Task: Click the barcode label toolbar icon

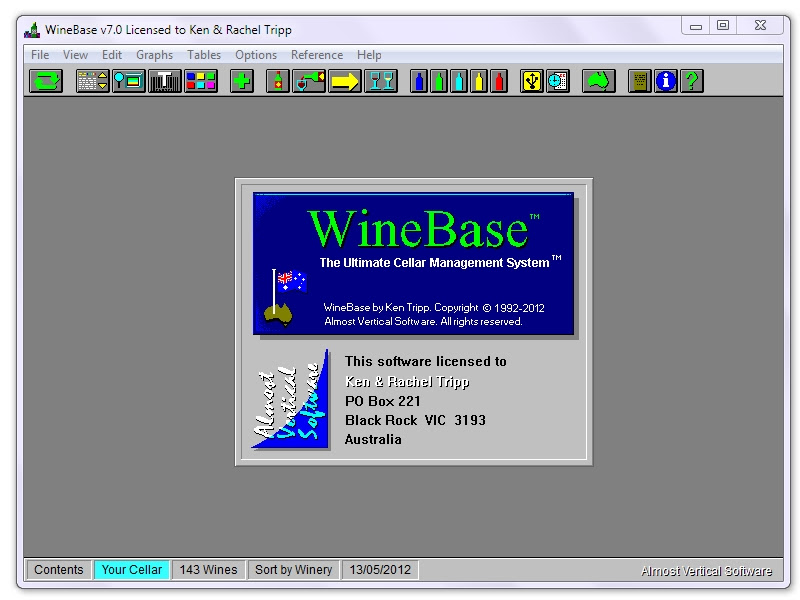Action: 164,81
